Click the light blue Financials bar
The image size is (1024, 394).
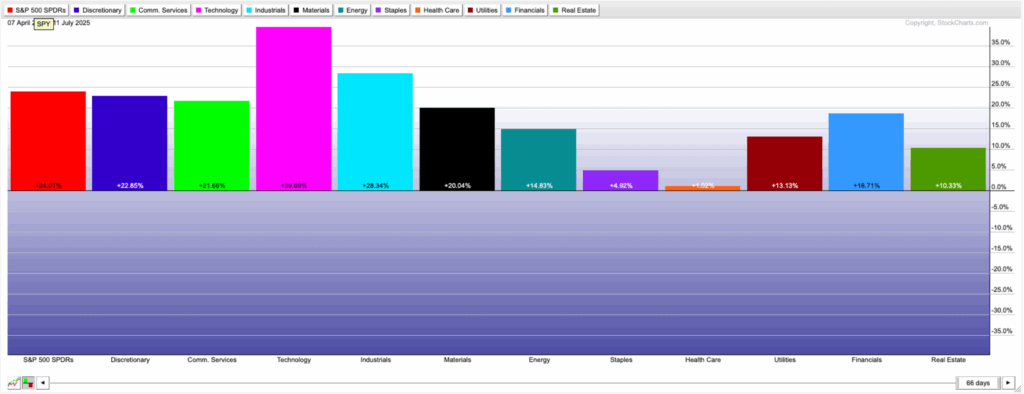pos(866,152)
